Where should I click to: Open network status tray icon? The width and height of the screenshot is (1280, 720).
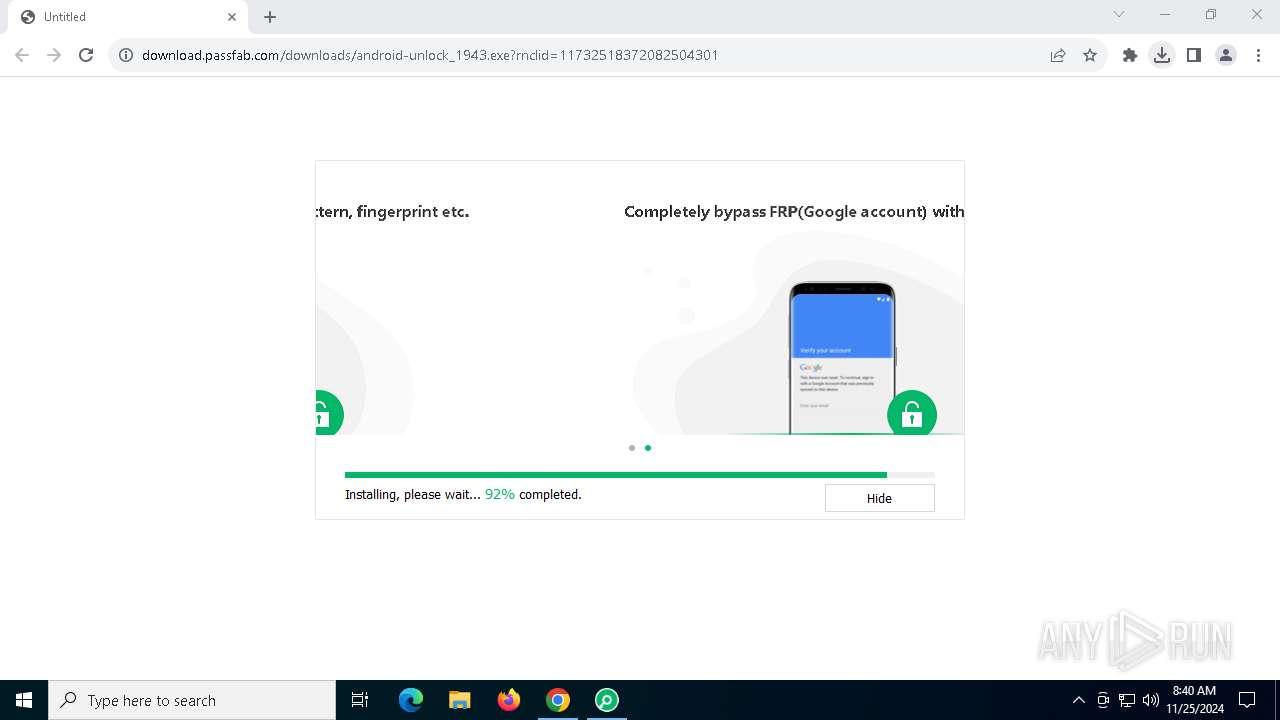[1127, 700]
